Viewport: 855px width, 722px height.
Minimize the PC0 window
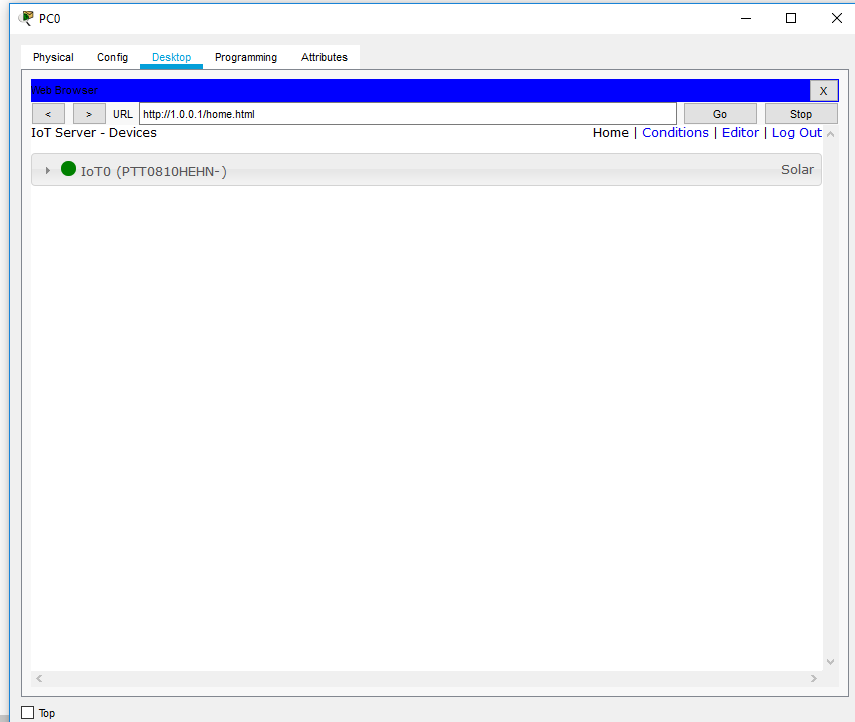tap(746, 19)
